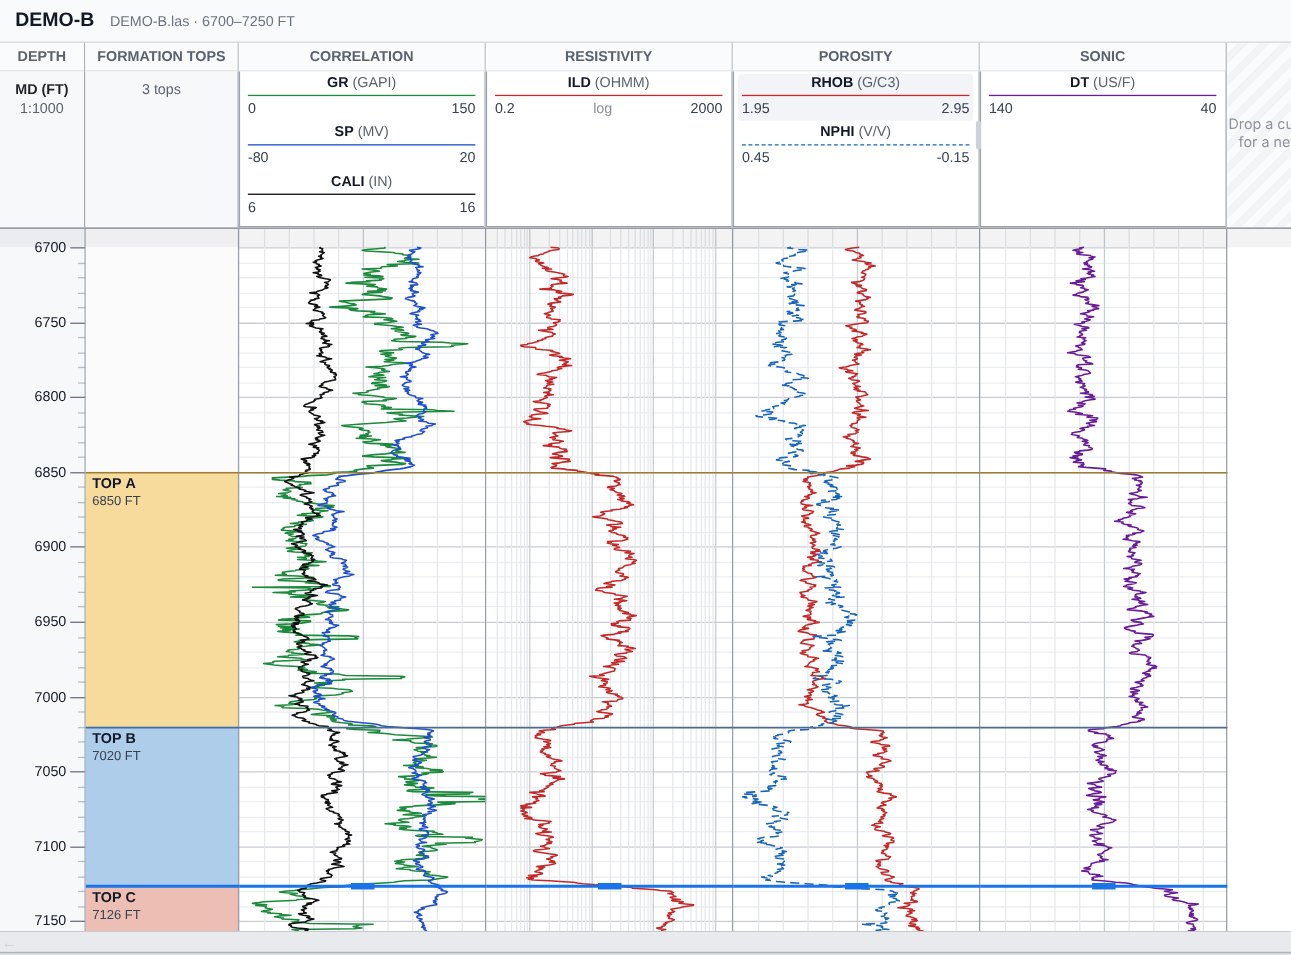The height and width of the screenshot is (955, 1291).
Task: Click the 'DEMO-B.las · 6700–7250 FT' file label
Action: pyautogui.click(x=202, y=21)
